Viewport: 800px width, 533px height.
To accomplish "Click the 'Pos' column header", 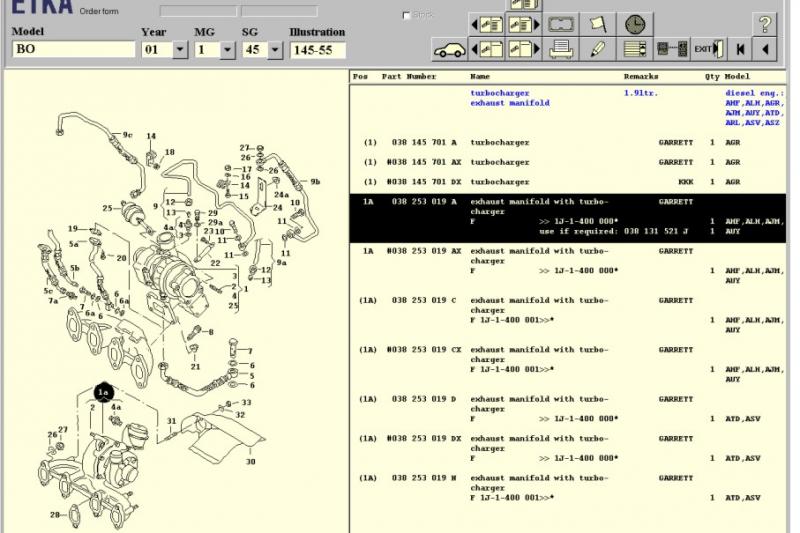I will (x=360, y=77).
